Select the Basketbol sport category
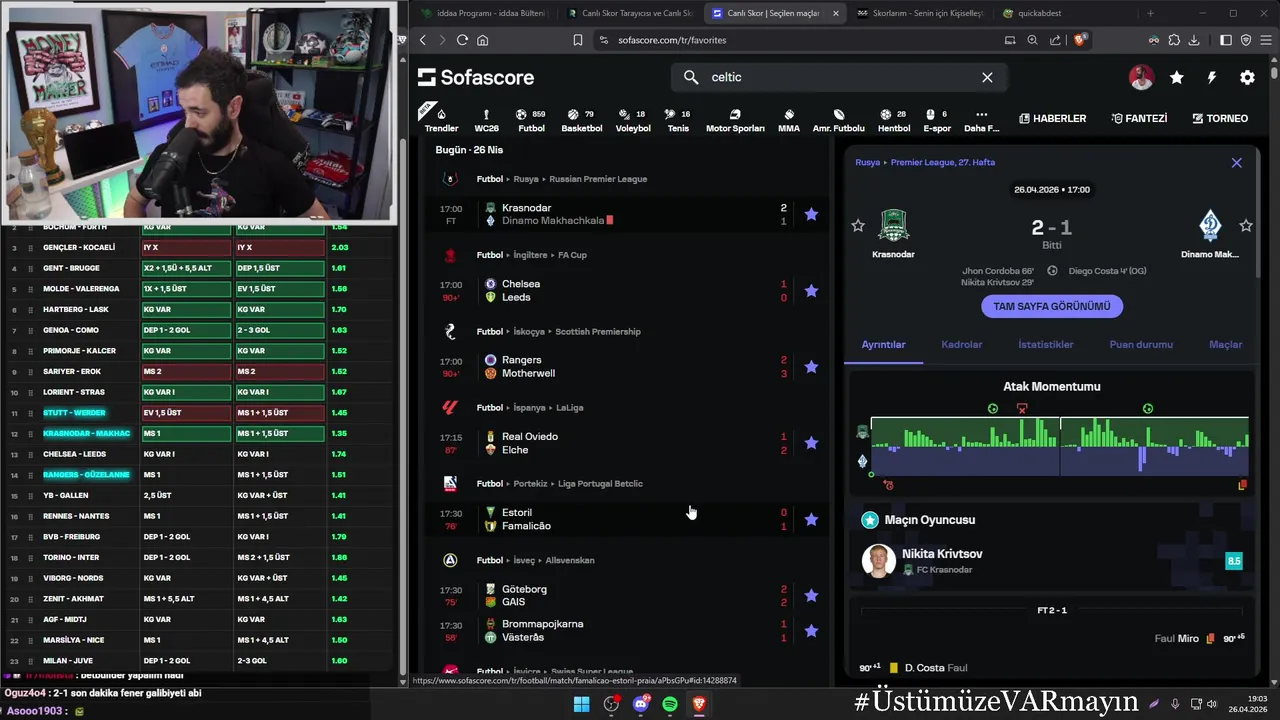Screen dimensions: 1280x720 tap(581, 119)
